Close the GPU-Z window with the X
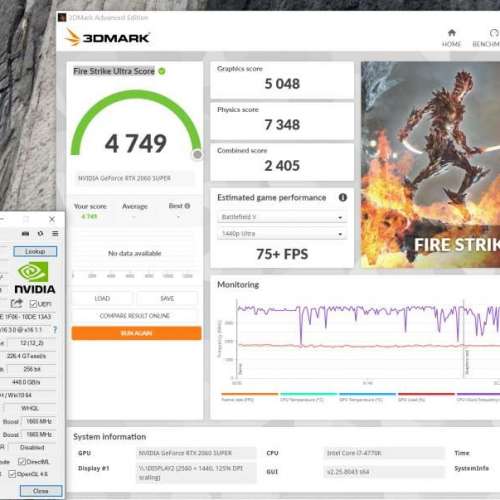500x500 pixels. tap(52, 219)
